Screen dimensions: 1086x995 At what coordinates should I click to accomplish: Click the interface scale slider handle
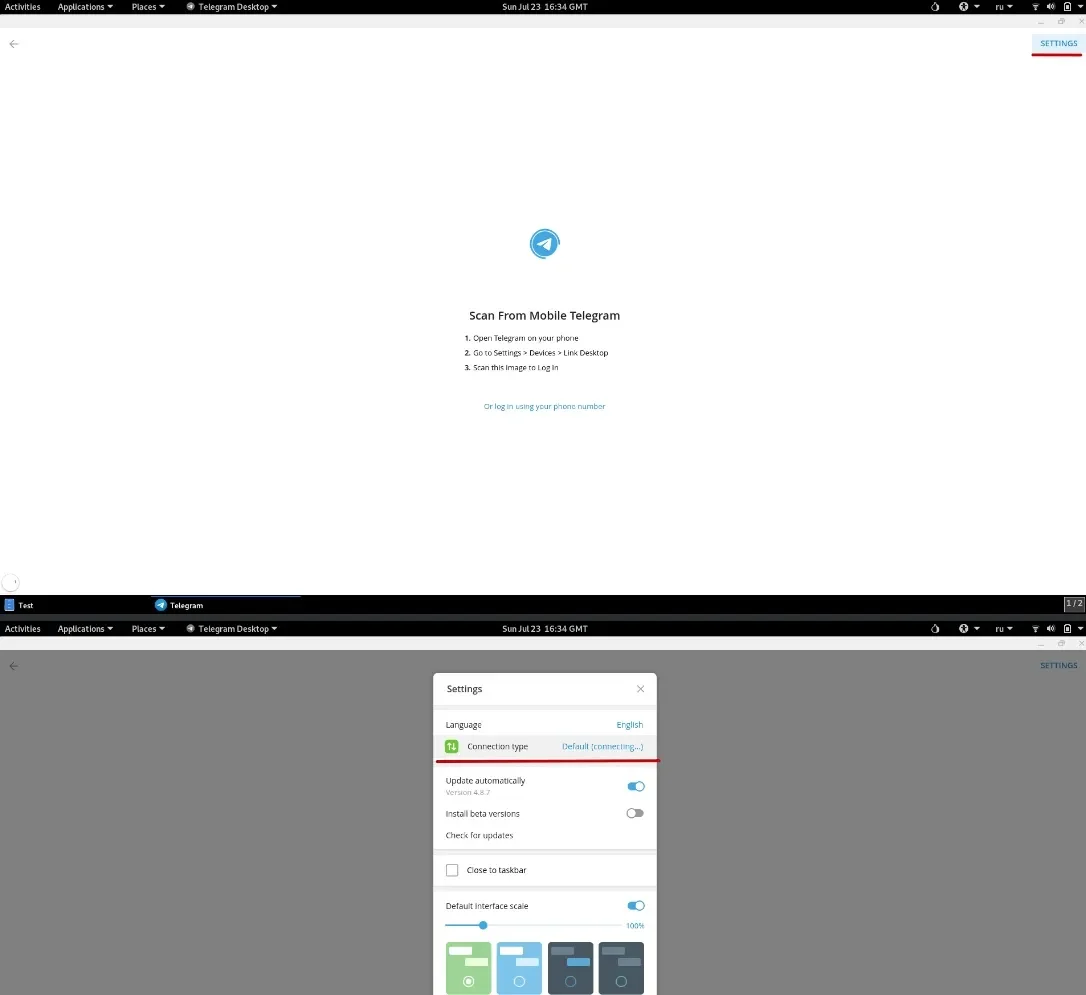coord(483,925)
